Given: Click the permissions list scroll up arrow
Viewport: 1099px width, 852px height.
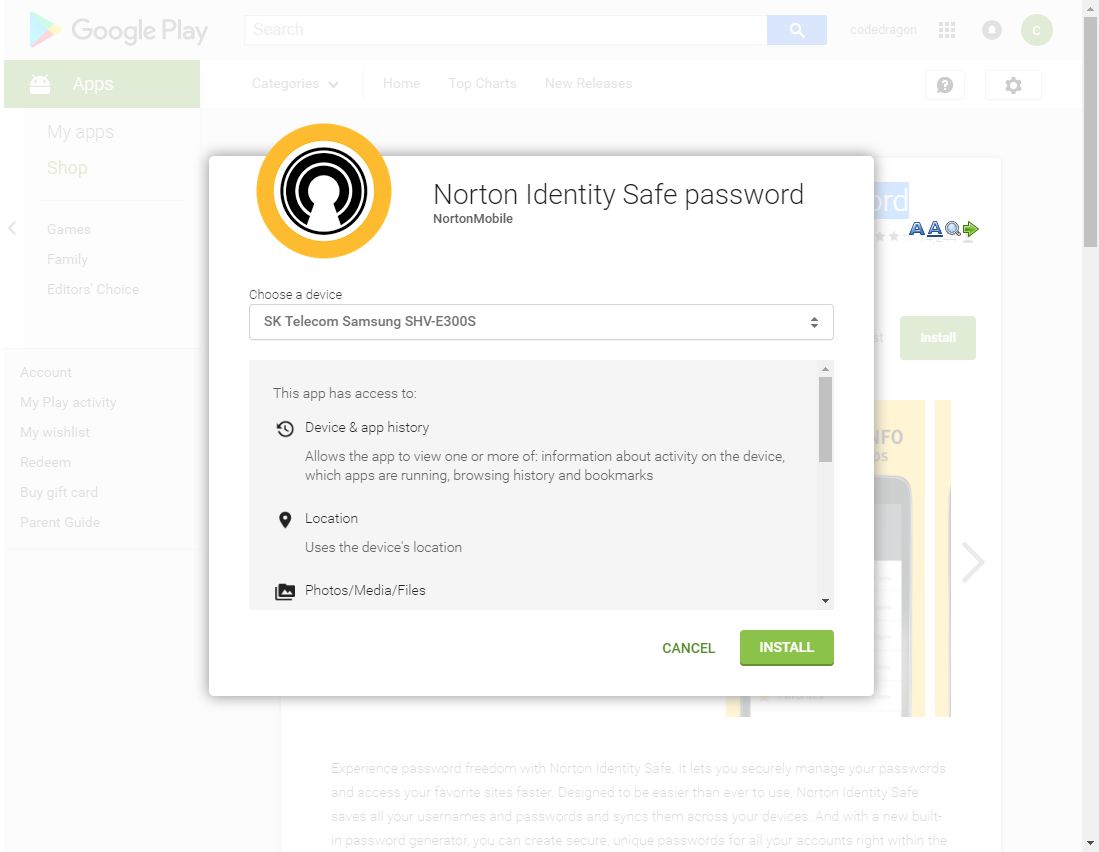Looking at the screenshot, I should [x=826, y=369].
